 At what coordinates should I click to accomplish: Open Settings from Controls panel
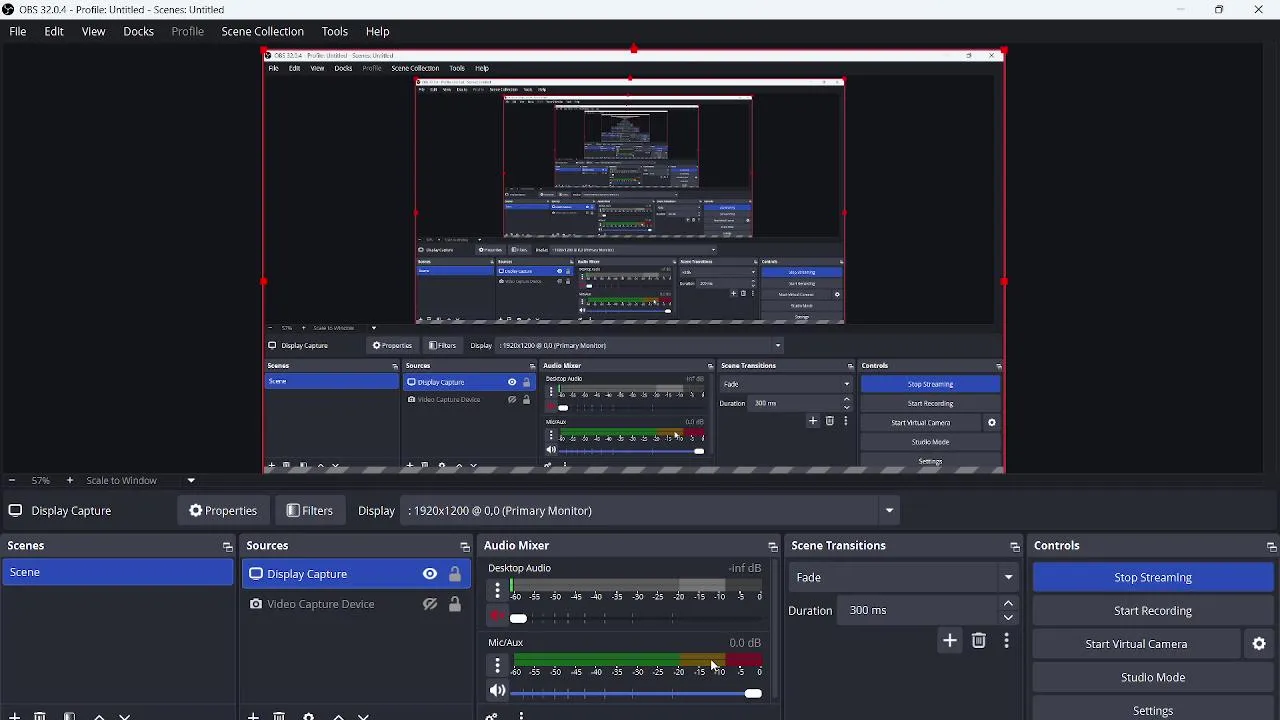pos(1152,711)
